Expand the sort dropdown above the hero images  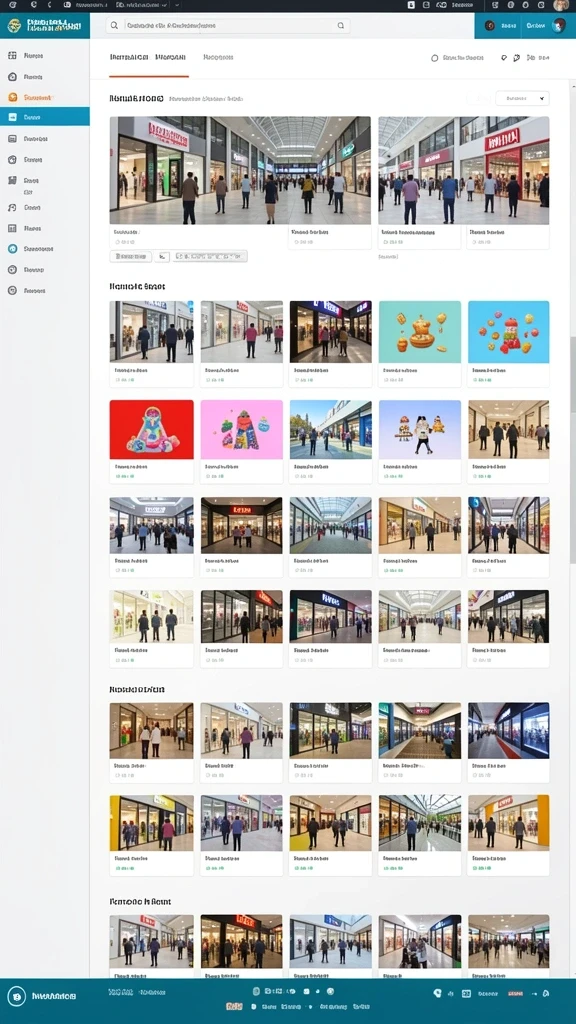point(522,99)
